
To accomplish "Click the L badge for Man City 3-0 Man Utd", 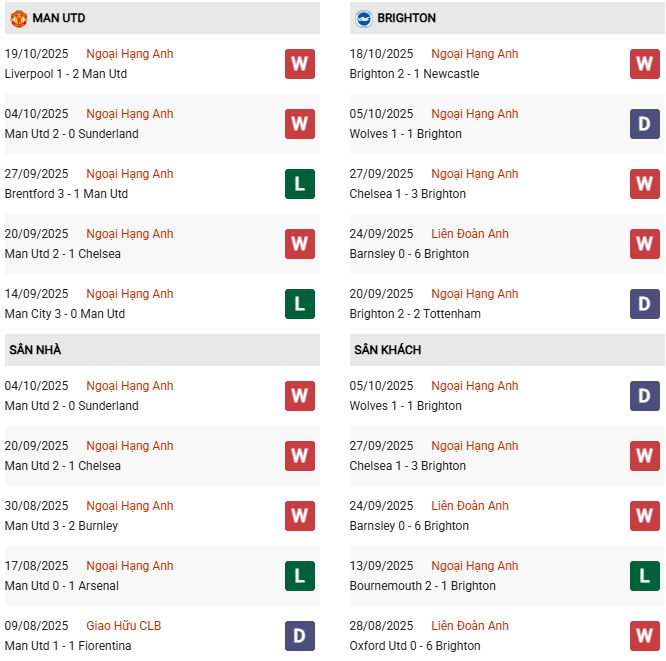I will pos(299,304).
